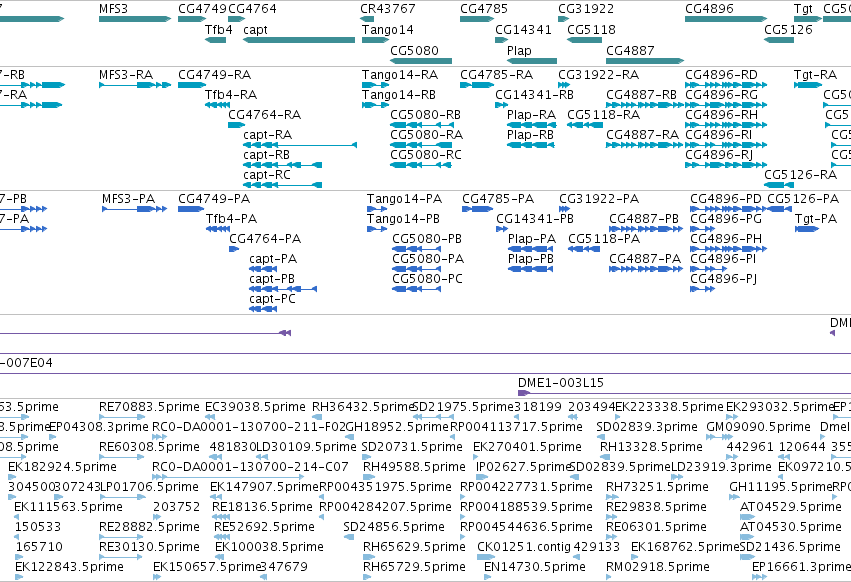
Task: Click the RH13328.5prime label
Action: pyautogui.click(x=651, y=446)
